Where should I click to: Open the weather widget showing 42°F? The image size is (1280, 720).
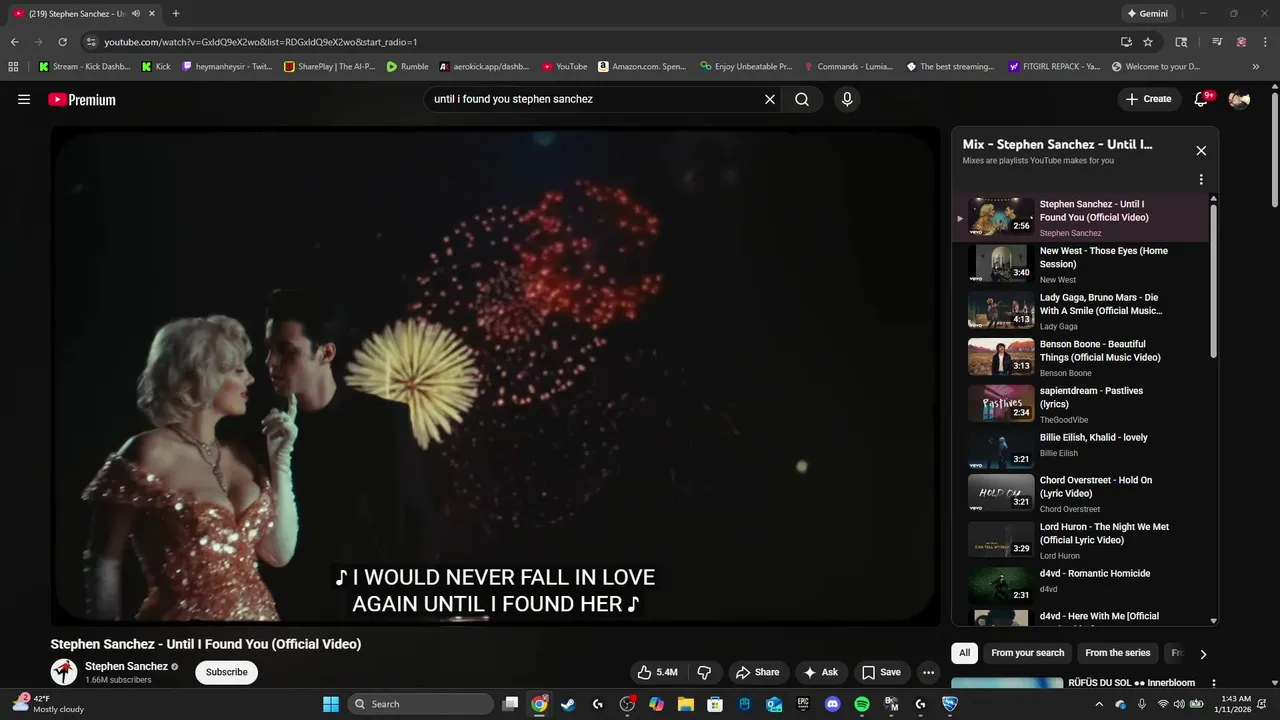click(50, 704)
